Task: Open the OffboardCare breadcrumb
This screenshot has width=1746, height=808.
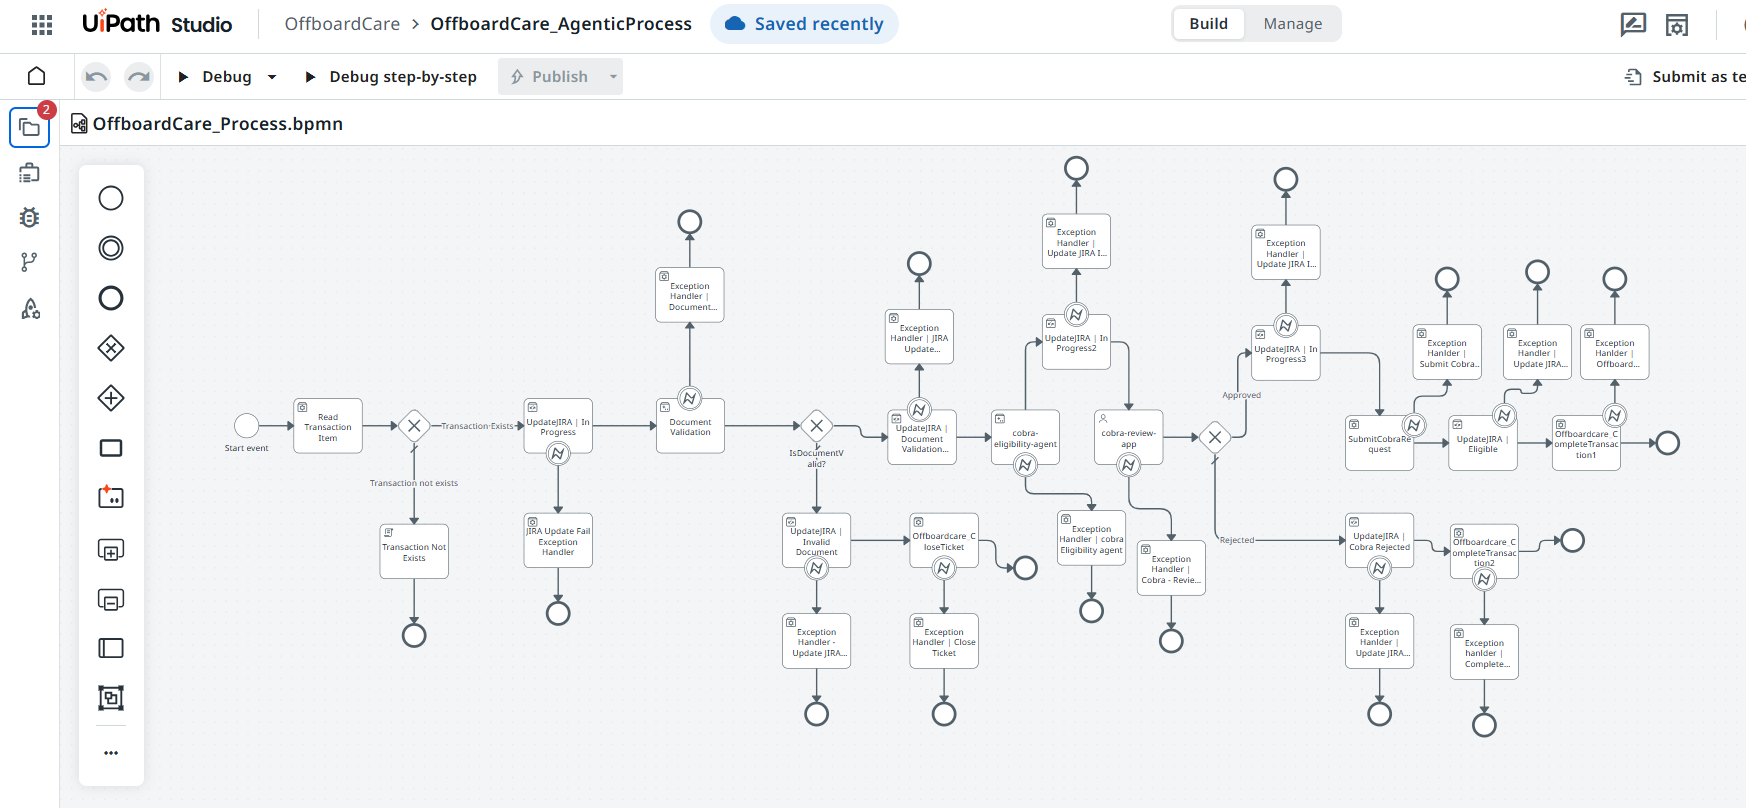Action: 342,23
